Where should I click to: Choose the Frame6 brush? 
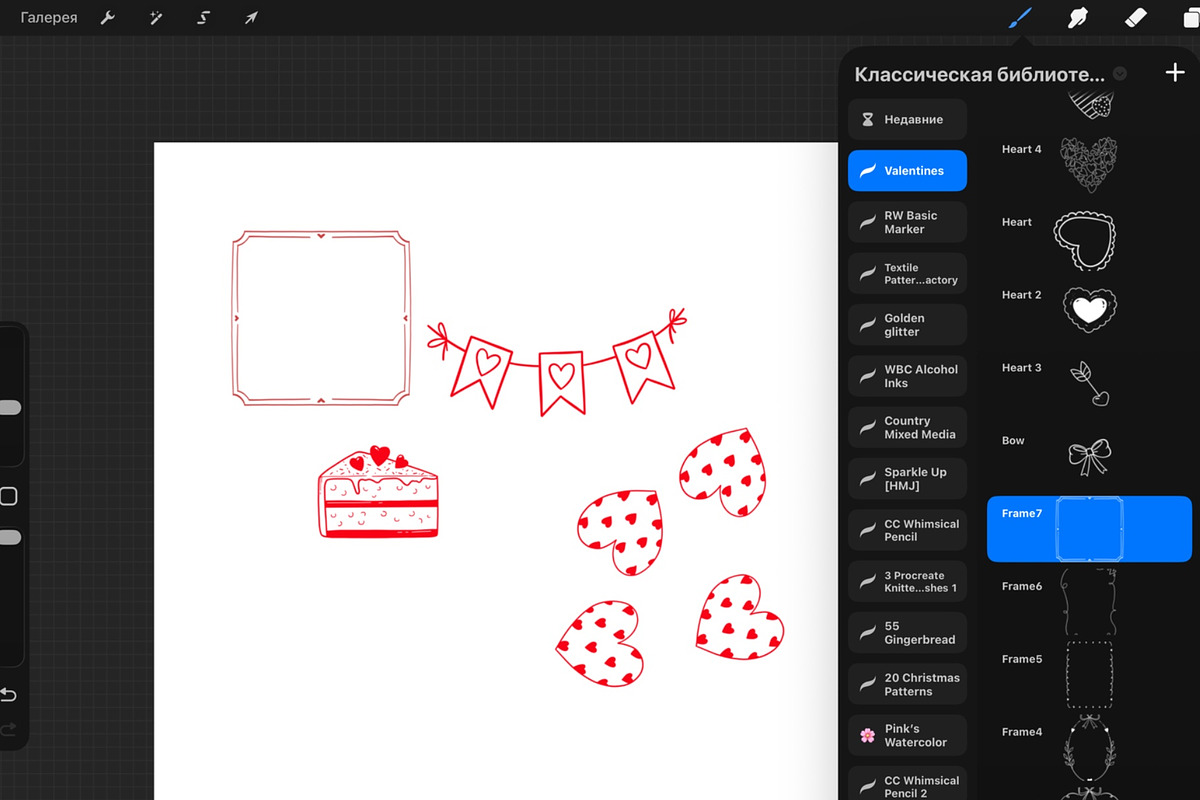pyautogui.click(x=1089, y=602)
